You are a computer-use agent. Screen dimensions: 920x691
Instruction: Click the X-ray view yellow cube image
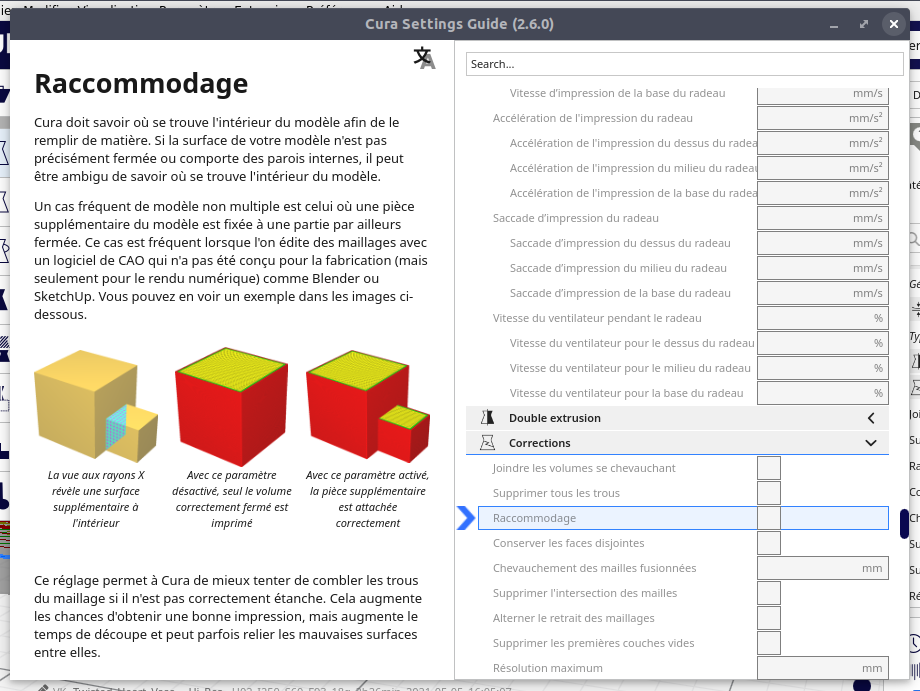point(96,405)
